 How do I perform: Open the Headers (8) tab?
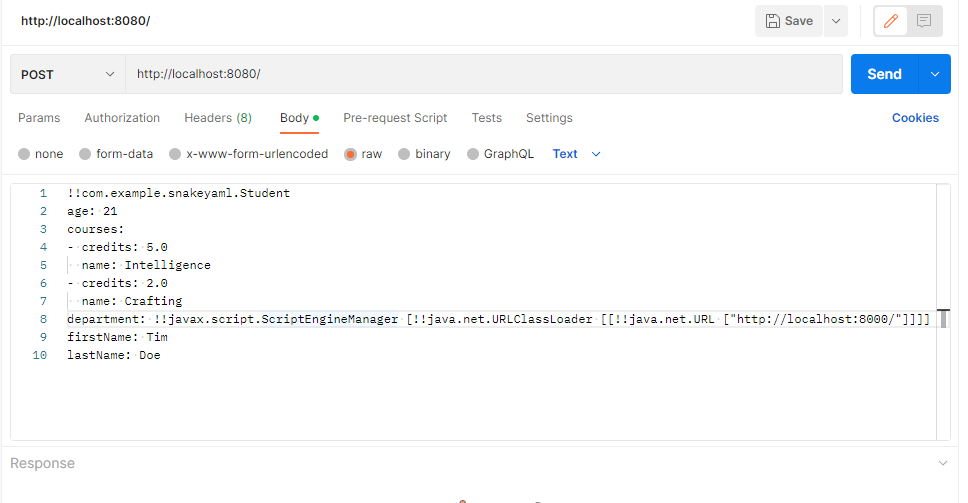tap(218, 118)
